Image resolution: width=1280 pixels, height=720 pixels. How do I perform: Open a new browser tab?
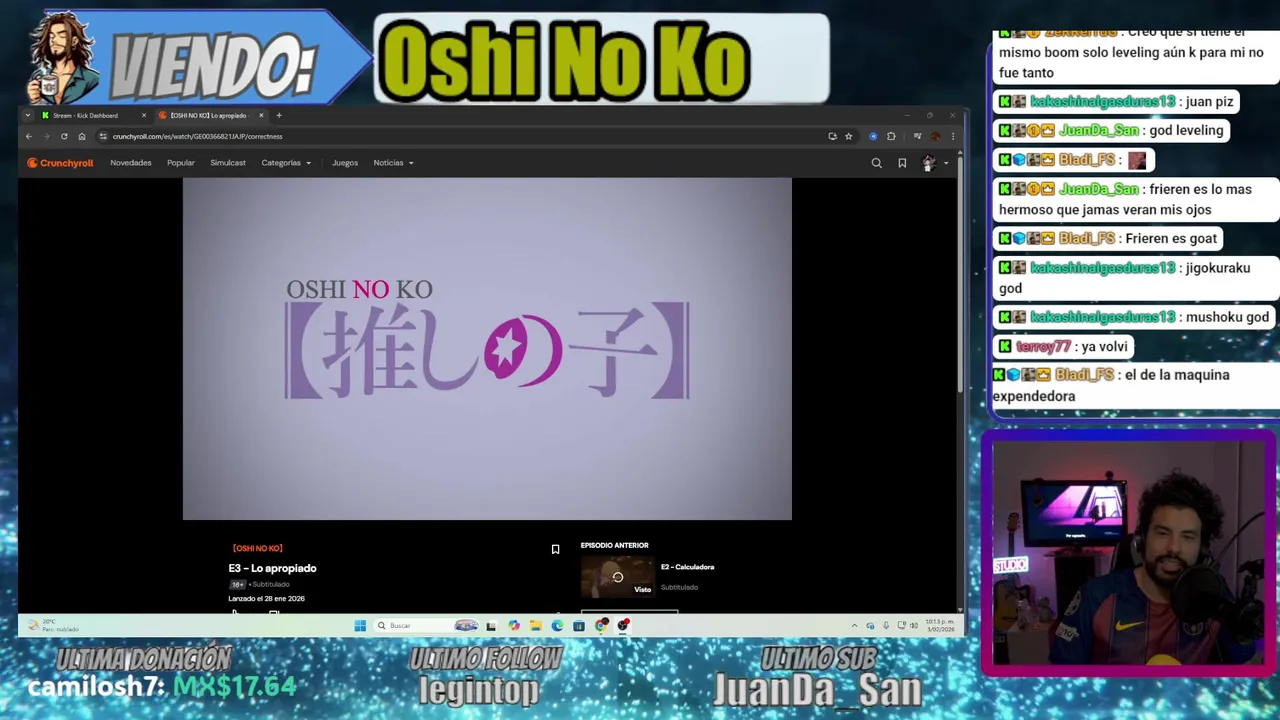tap(279, 115)
